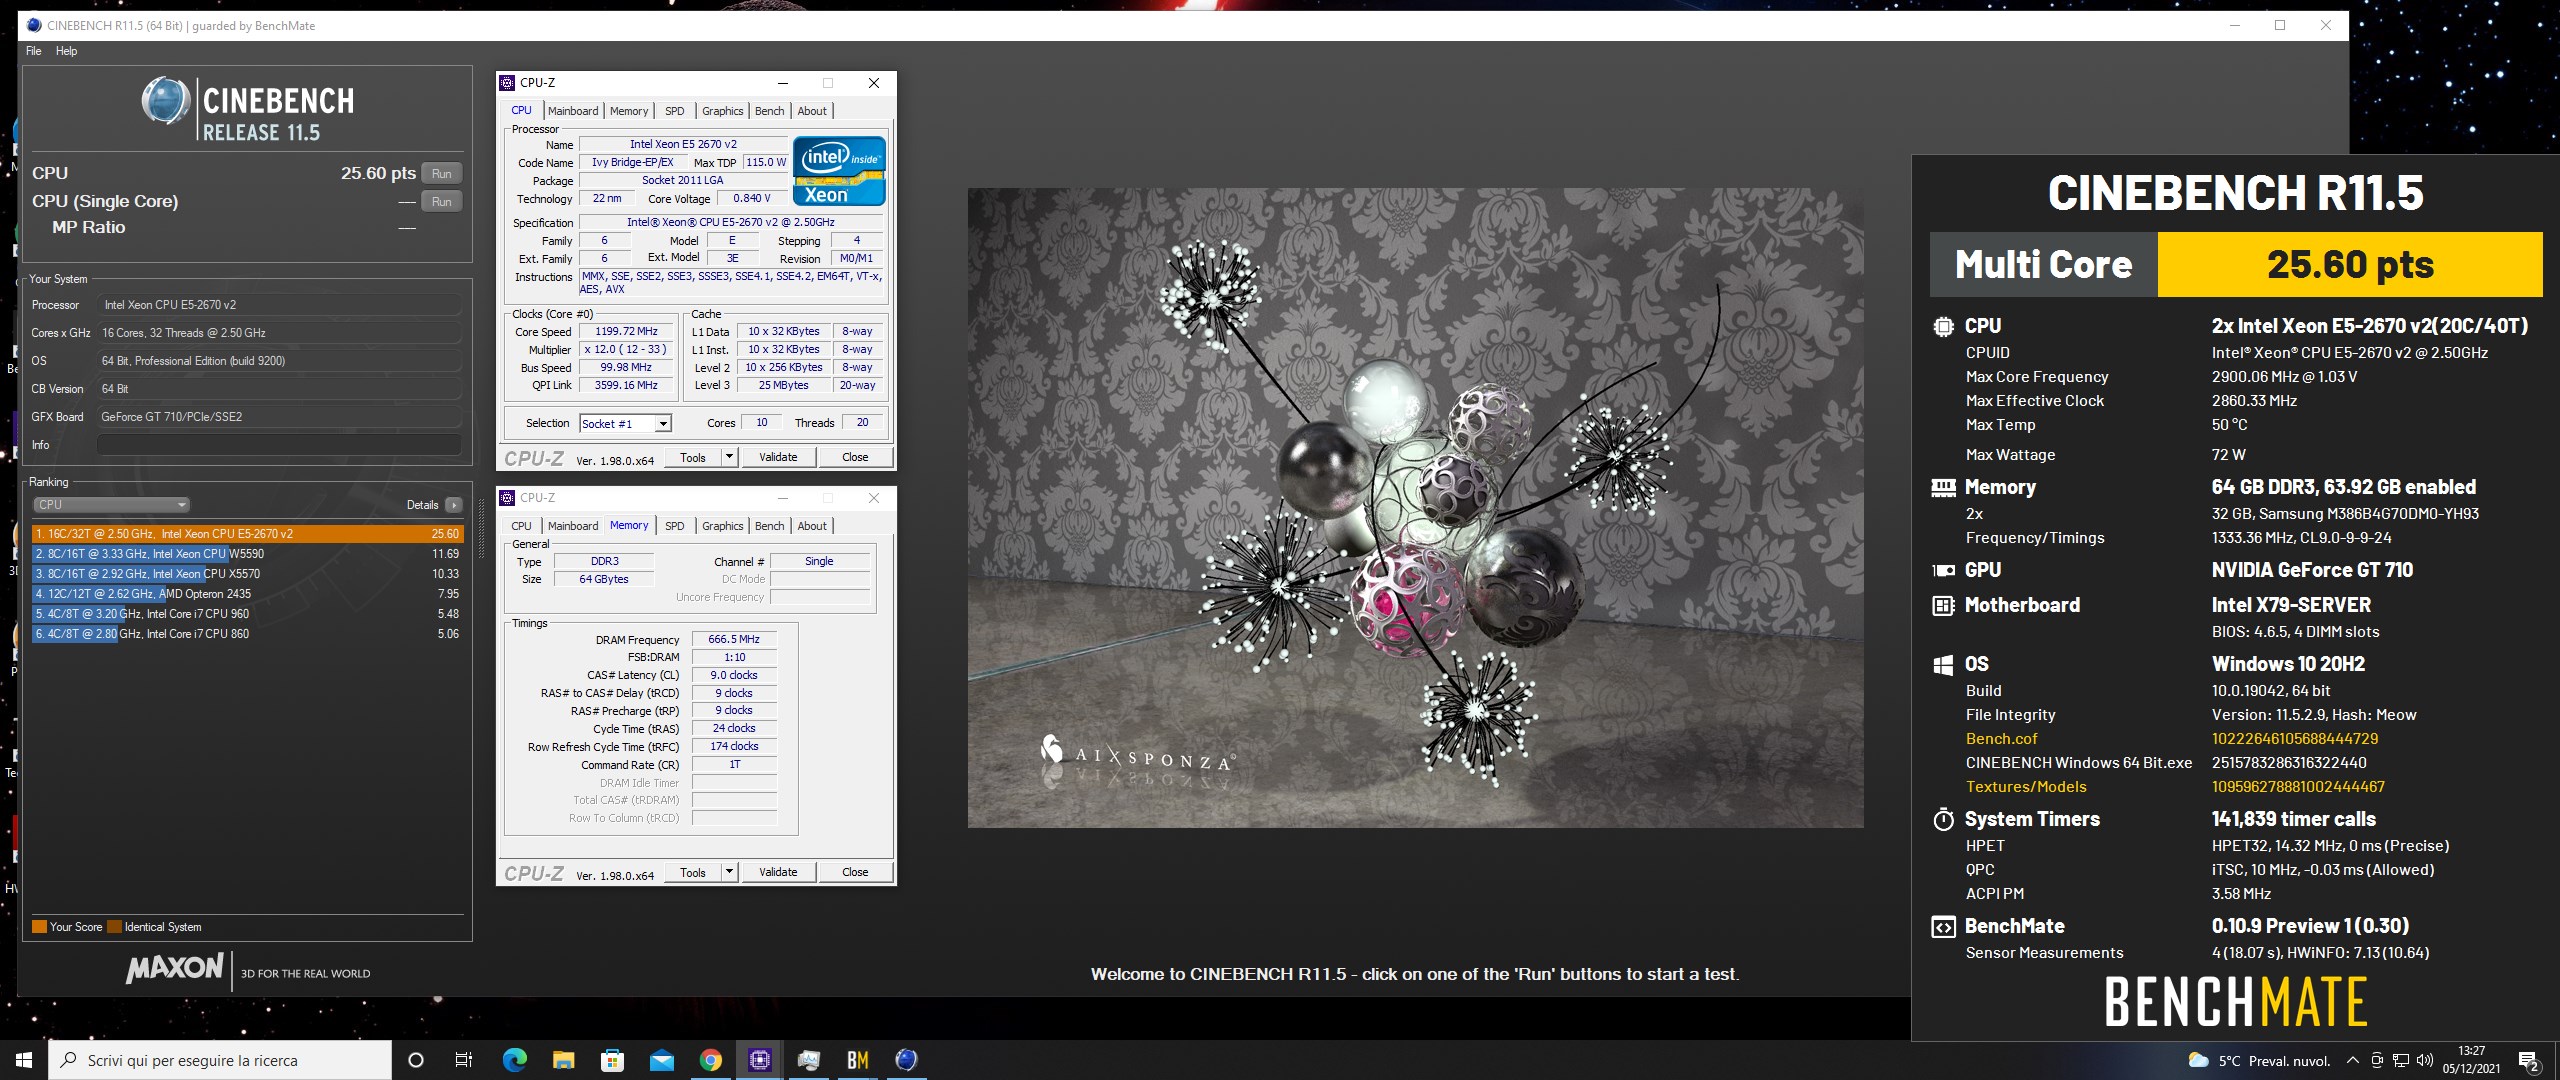Open About tab in upper CPU-Z window
The image size is (2560, 1080).
[x=812, y=111]
